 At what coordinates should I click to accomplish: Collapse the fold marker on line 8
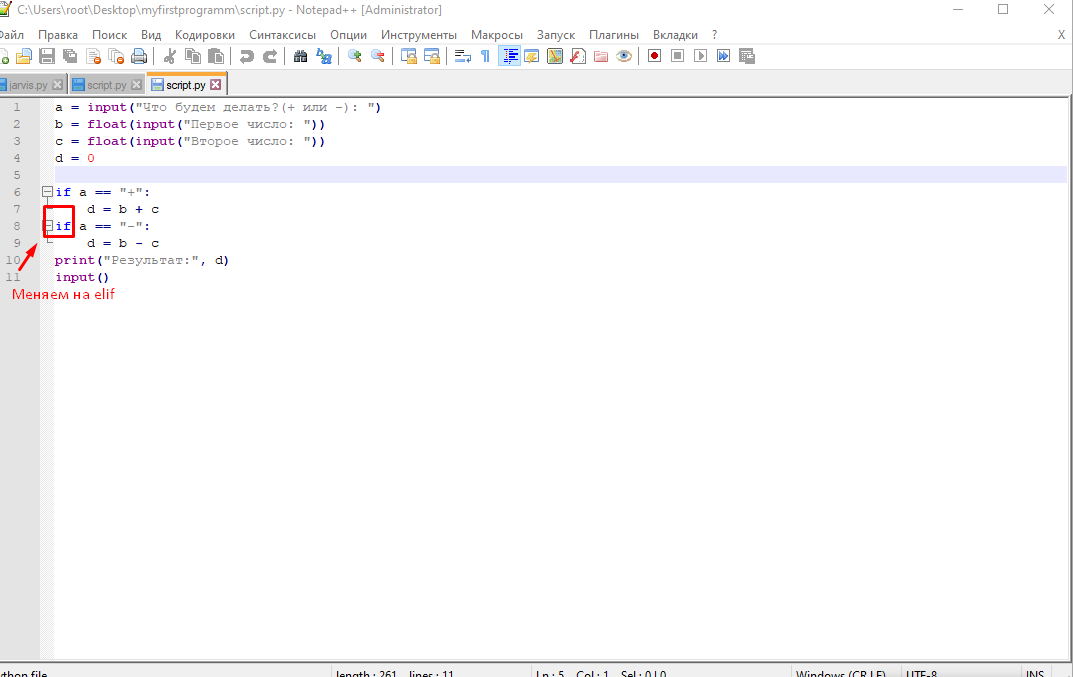pyautogui.click(x=47, y=226)
